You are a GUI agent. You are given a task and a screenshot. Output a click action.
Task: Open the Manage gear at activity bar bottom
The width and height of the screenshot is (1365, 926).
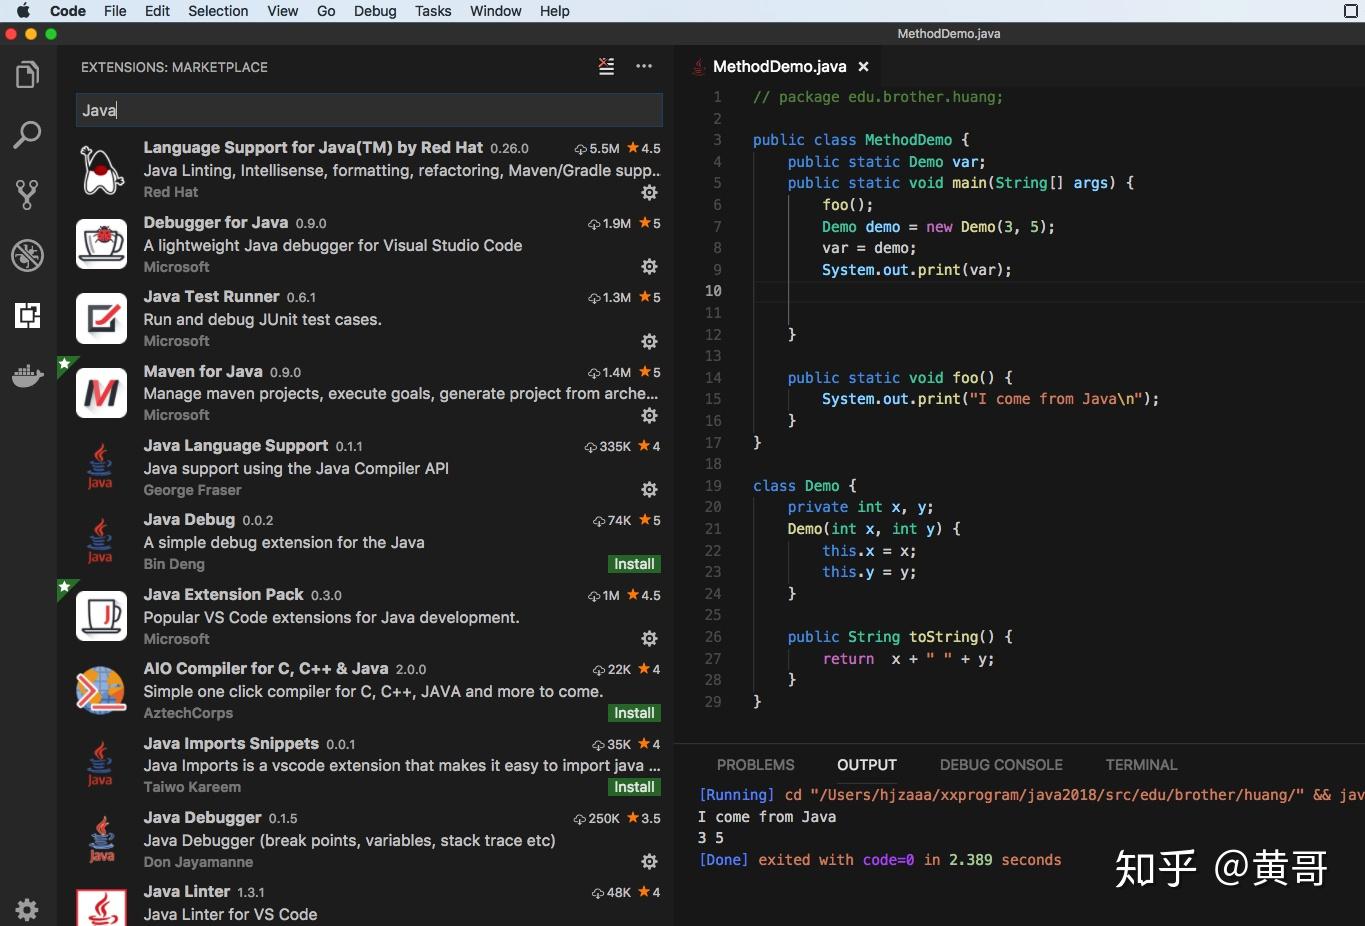coord(28,910)
